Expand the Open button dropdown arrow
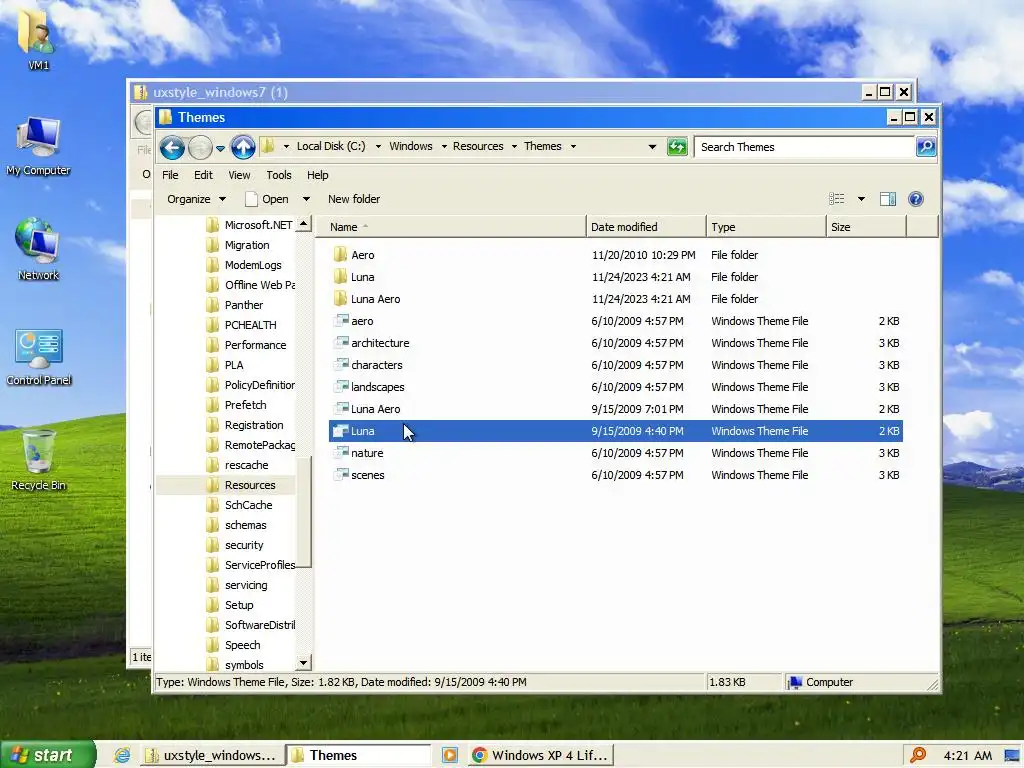Screen dimensions: 1024x768 click(x=306, y=199)
